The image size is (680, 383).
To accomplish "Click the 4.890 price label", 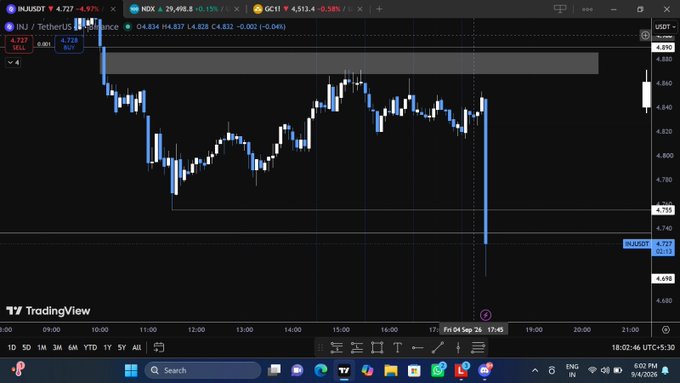I will point(664,47).
